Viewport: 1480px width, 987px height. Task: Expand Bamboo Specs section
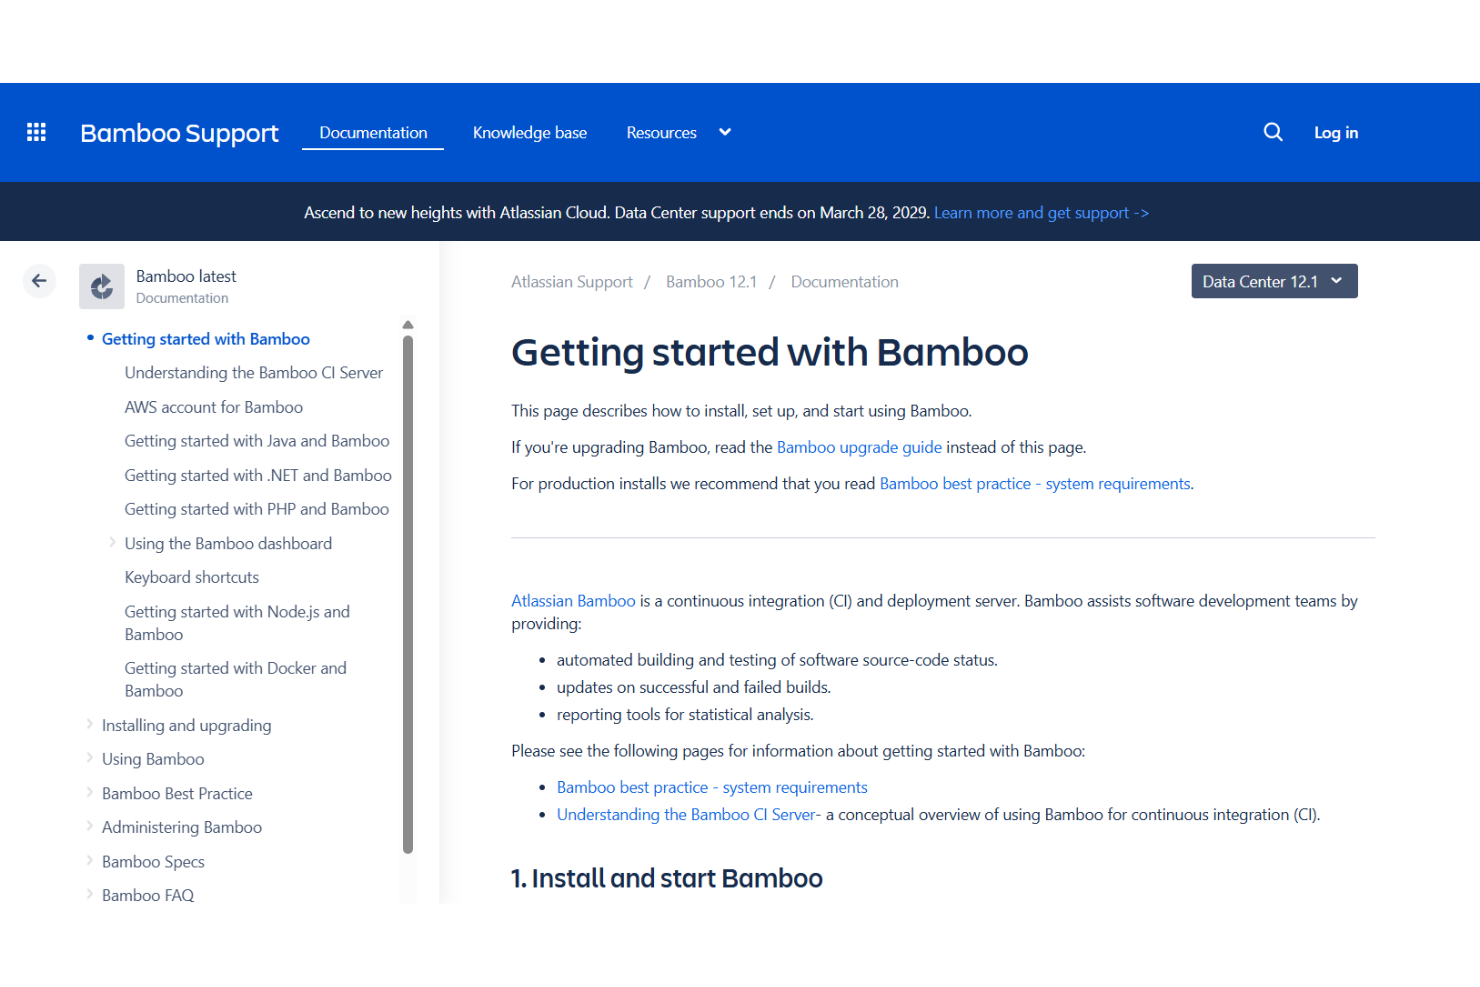pos(89,860)
